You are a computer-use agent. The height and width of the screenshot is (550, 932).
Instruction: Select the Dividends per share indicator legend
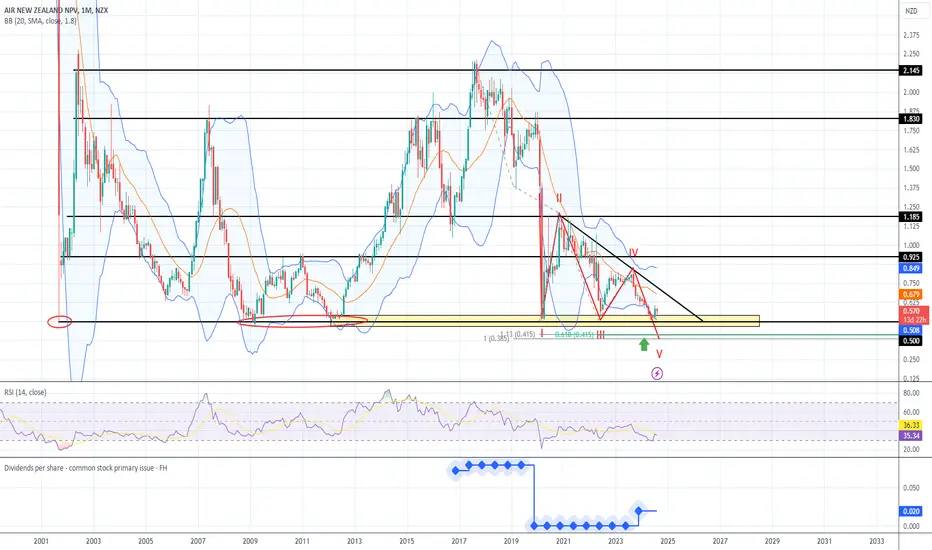click(x=86, y=469)
